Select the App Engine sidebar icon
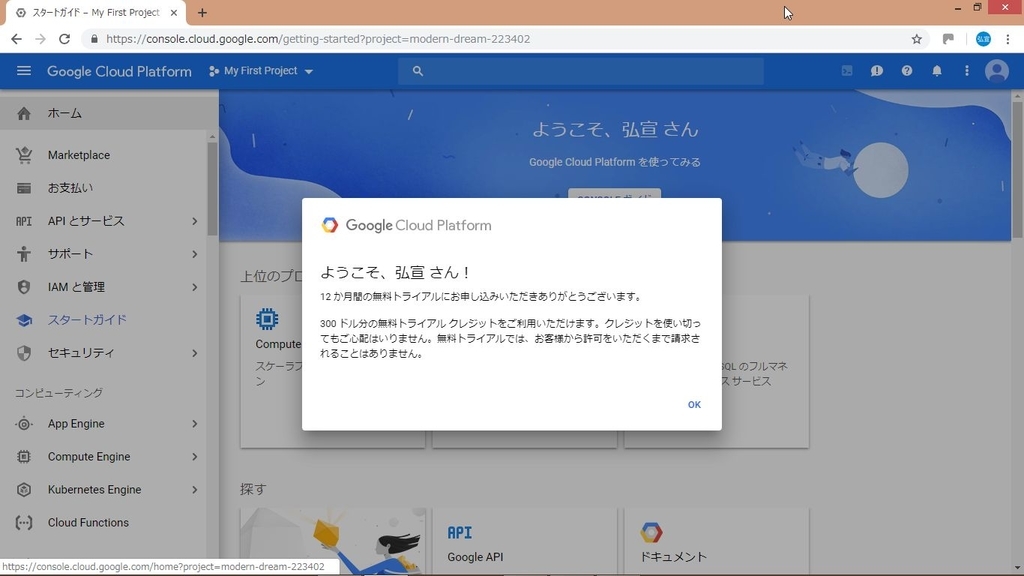 [22, 423]
